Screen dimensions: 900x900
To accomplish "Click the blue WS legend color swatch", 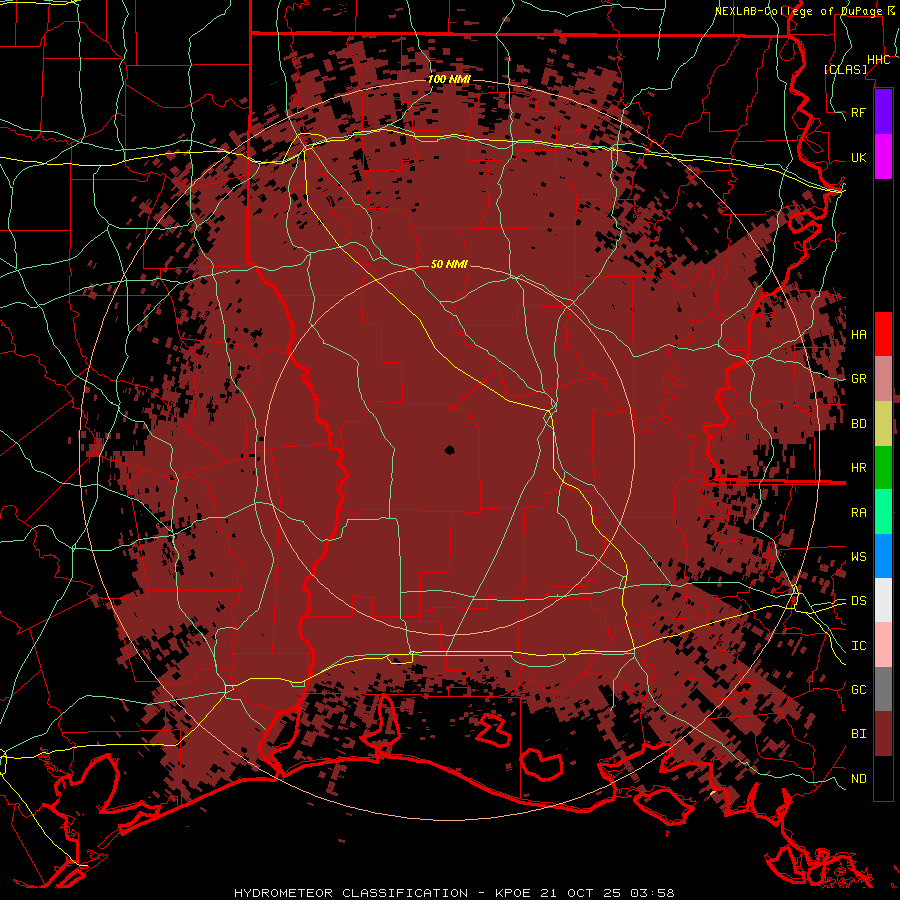I will [x=883, y=556].
